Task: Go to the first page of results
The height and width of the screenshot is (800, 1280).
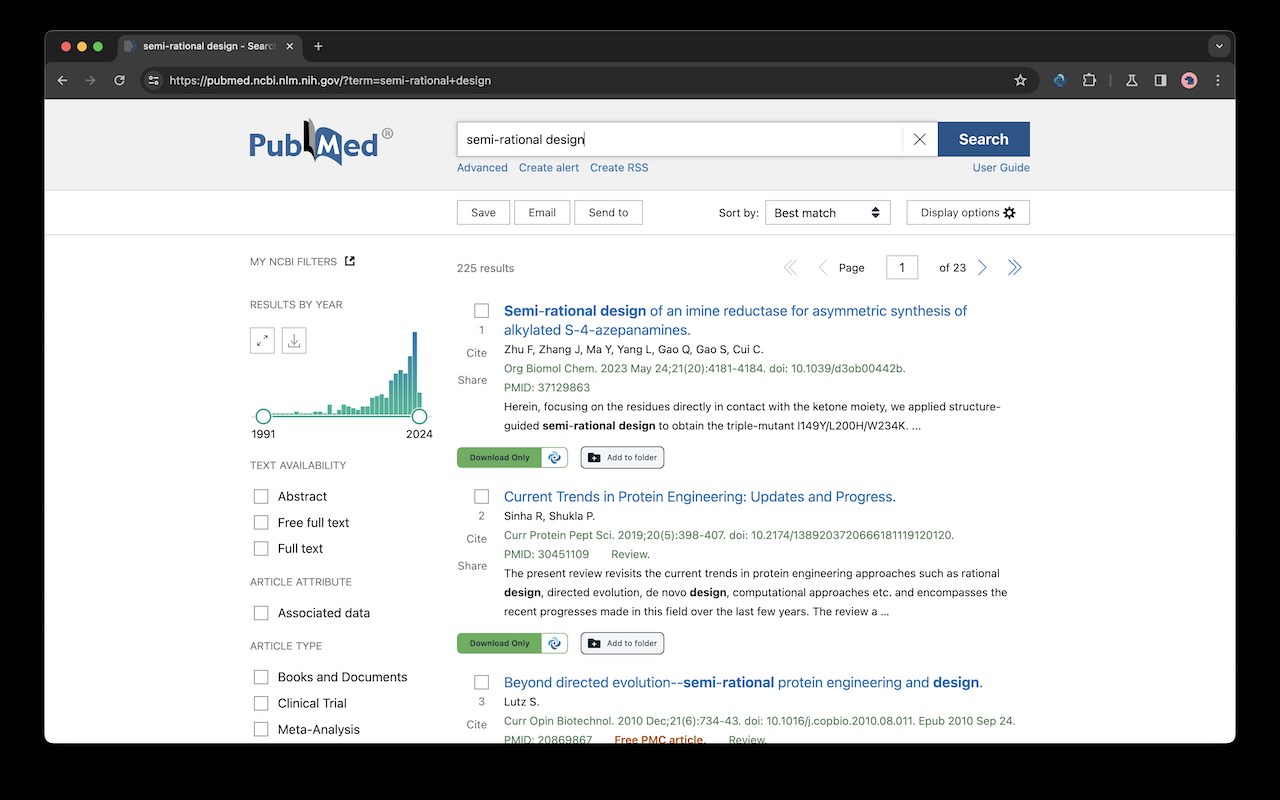Action: 790,267
